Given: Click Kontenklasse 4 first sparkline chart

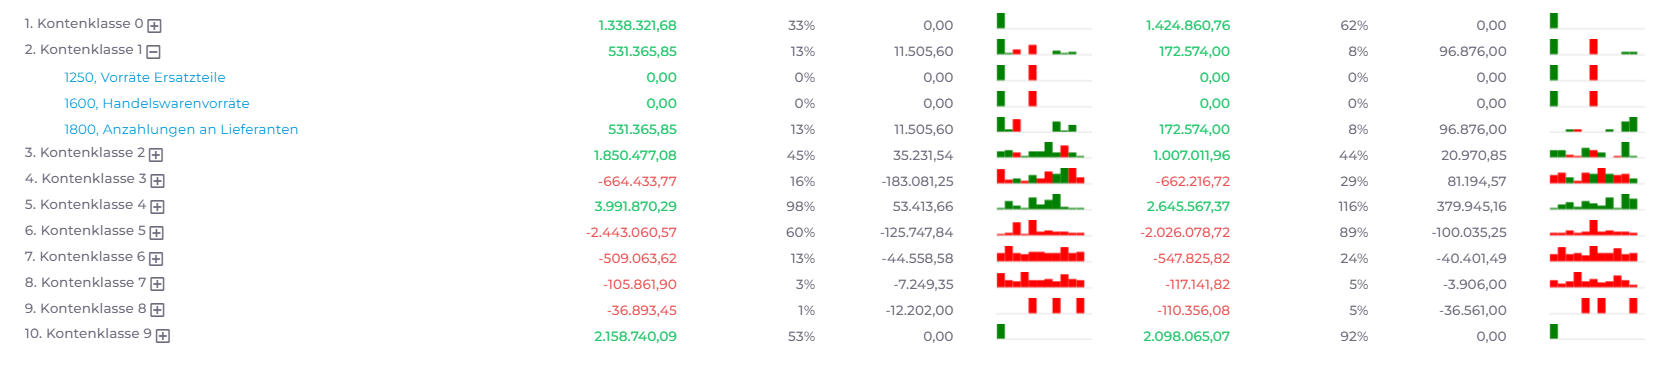Looking at the screenshot, I should point(1041,202).
